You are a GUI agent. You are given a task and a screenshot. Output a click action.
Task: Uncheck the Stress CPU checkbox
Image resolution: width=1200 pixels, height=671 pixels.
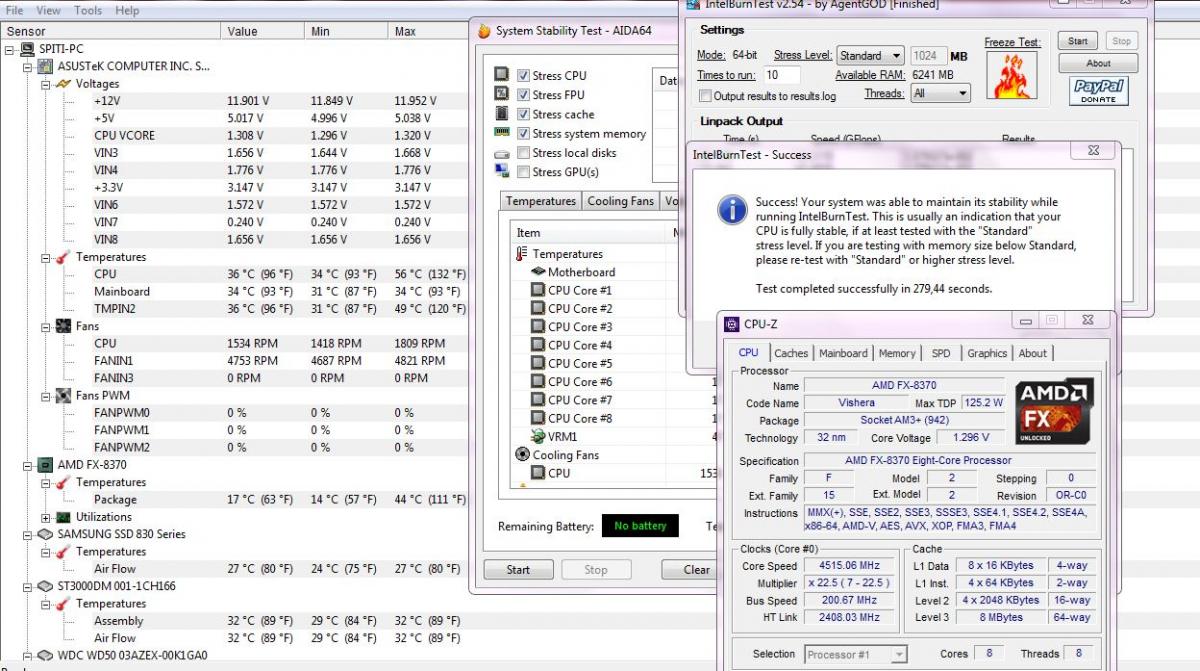point(523,75)
